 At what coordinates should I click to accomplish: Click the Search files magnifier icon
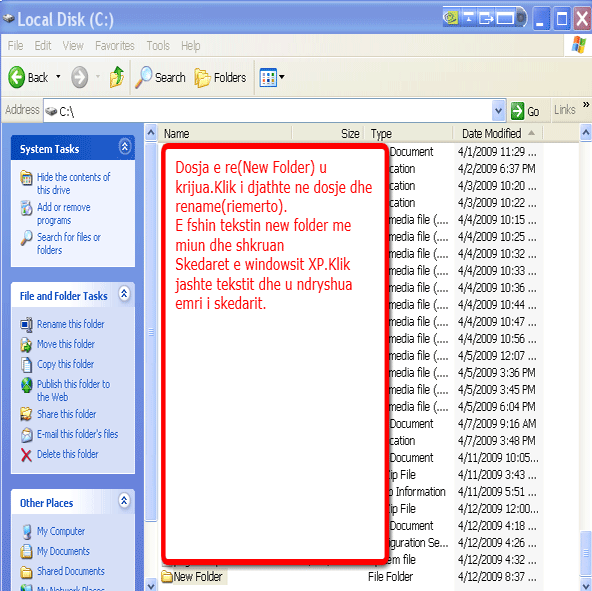coord(26,238)
